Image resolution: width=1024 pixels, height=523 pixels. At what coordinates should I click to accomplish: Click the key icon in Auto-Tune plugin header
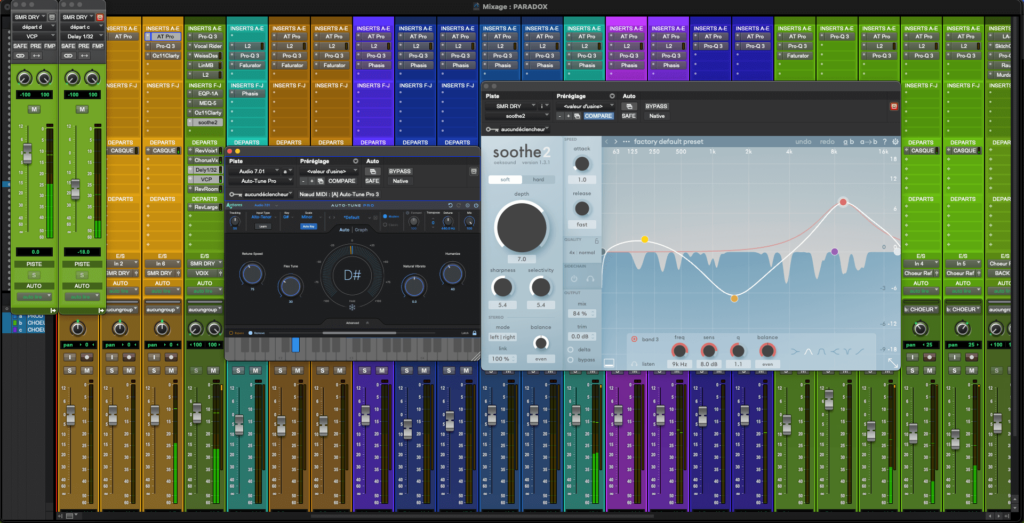pos(234,194)
